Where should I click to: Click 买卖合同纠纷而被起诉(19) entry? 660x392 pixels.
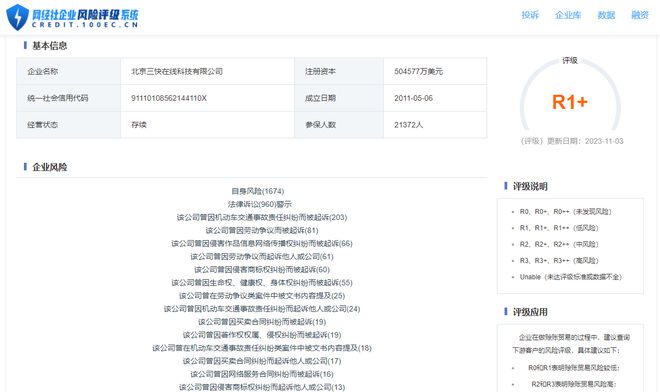click(262, 322)
